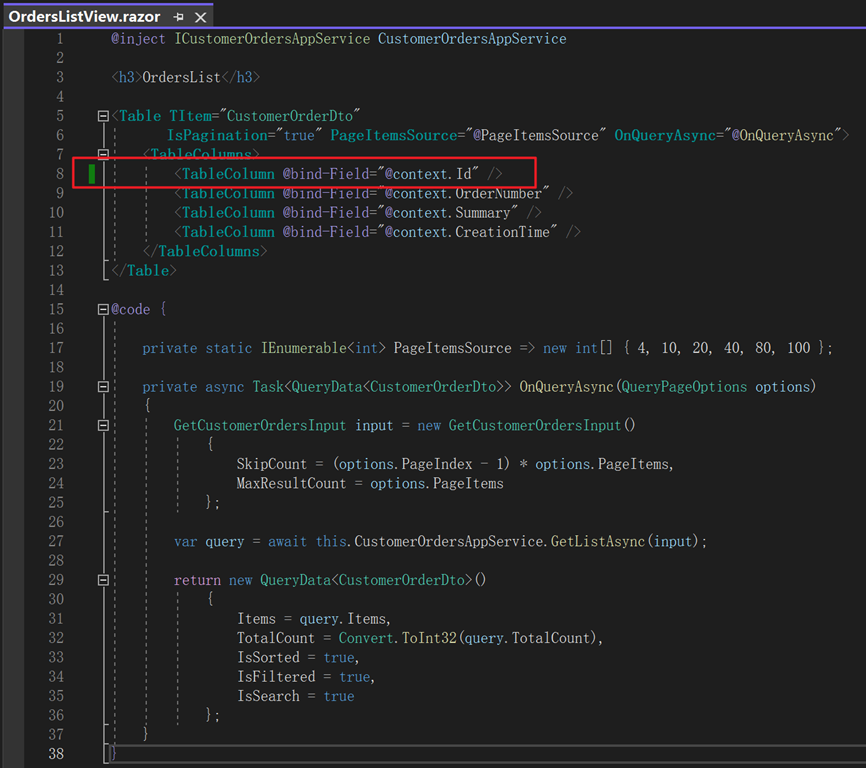Click @context.Summary binding text
The height and width of the screenshot is (768, 866).
click(x=447, y=213)
